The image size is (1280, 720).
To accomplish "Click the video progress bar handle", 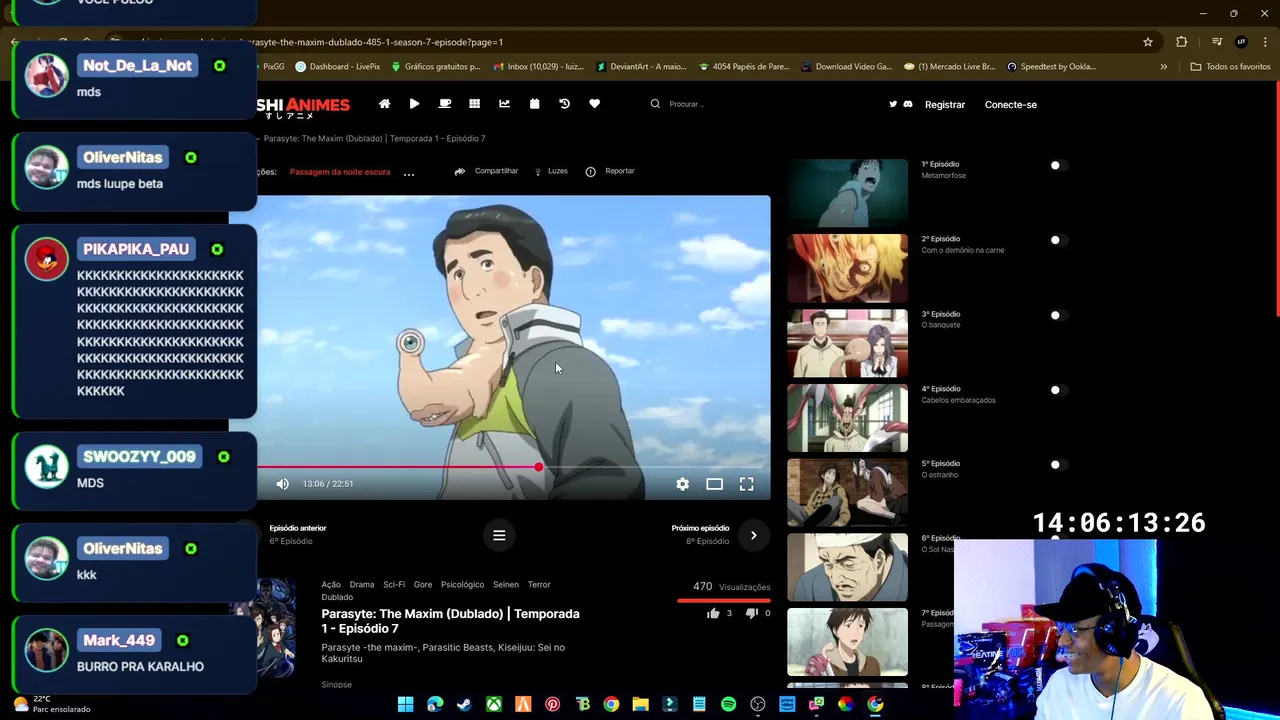I will coord(538,467).
